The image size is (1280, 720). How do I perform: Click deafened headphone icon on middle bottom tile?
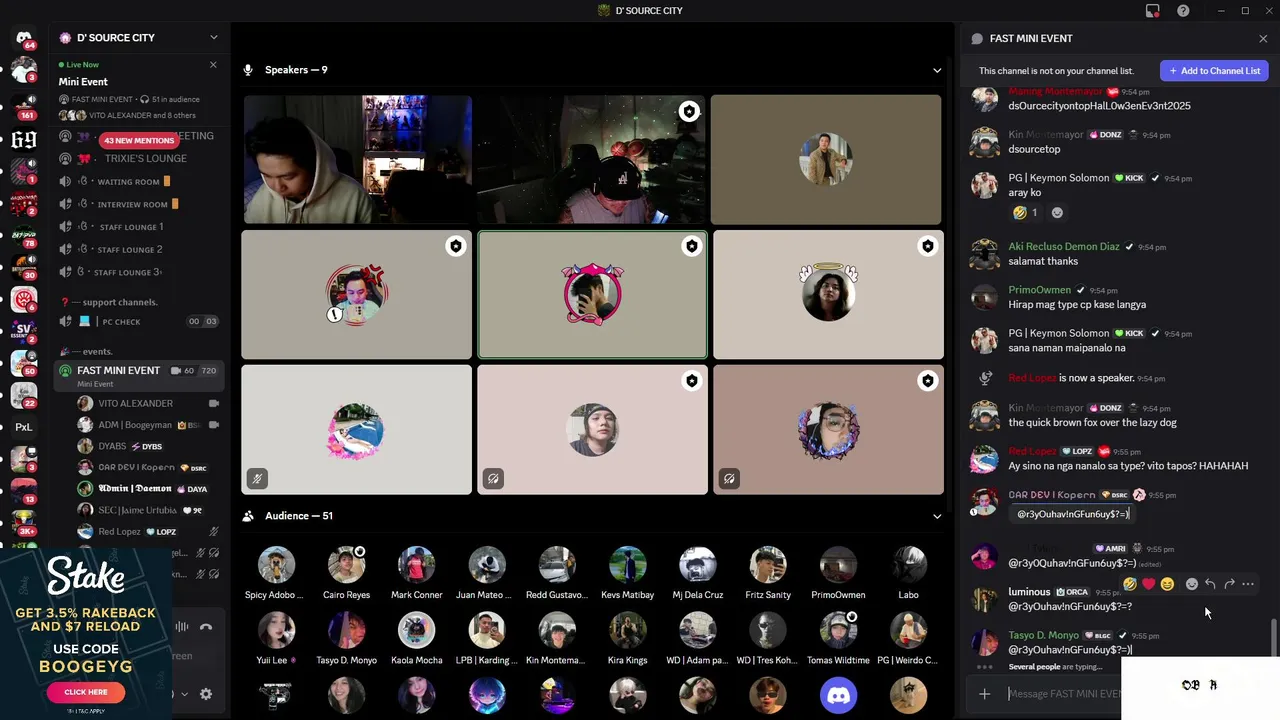pos(493,479)
